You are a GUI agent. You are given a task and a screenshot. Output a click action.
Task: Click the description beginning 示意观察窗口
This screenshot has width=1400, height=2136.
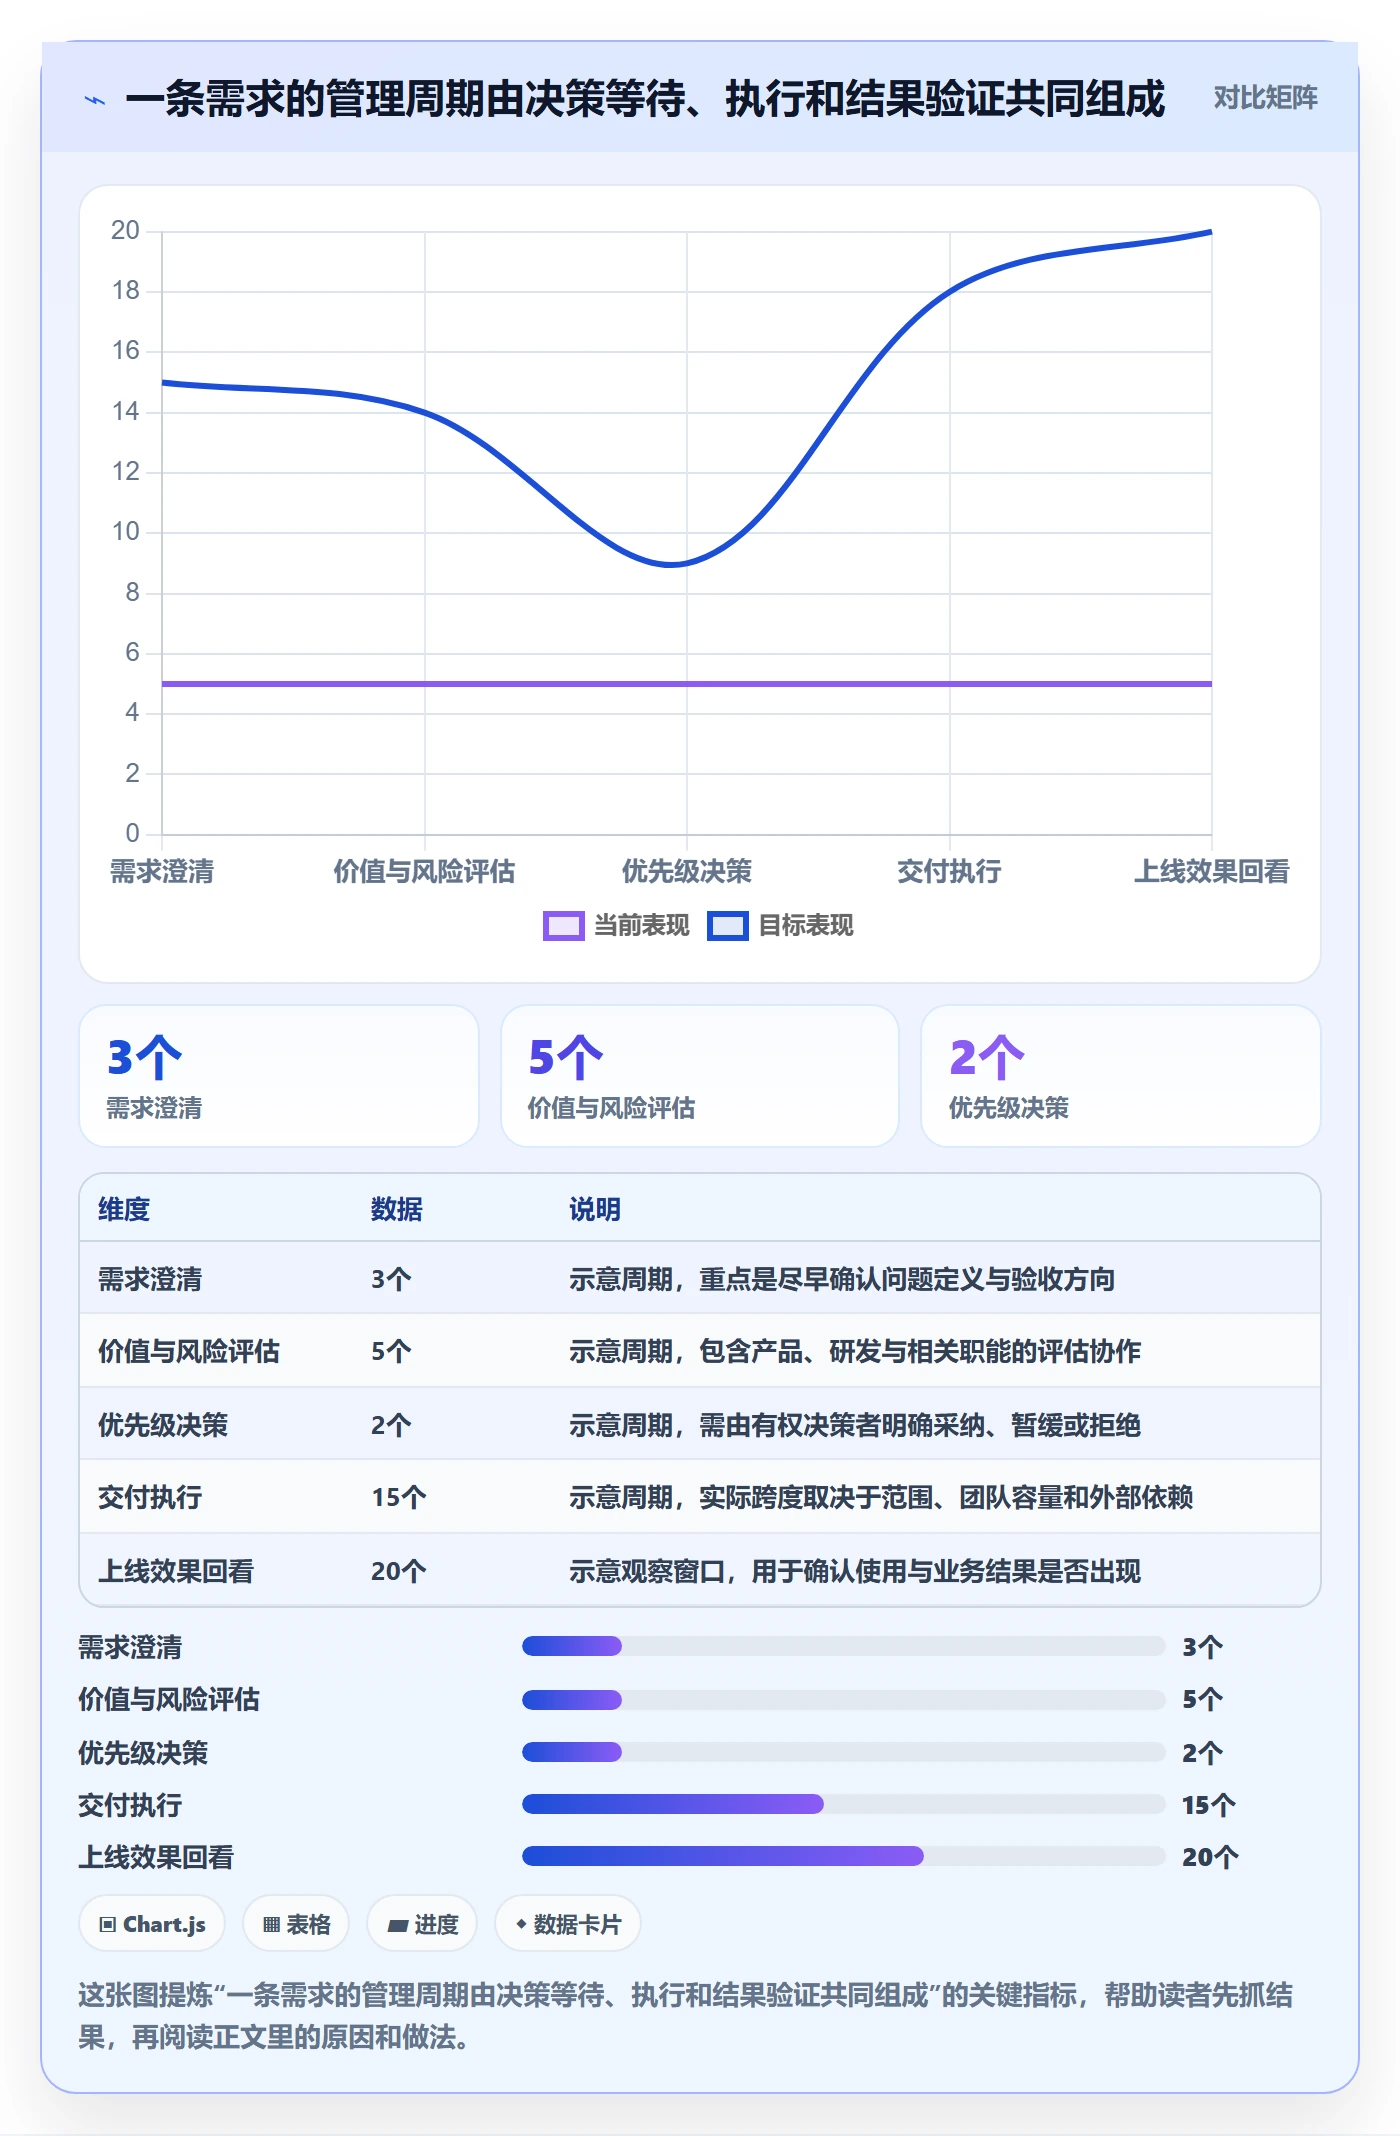pos(855,1571)
